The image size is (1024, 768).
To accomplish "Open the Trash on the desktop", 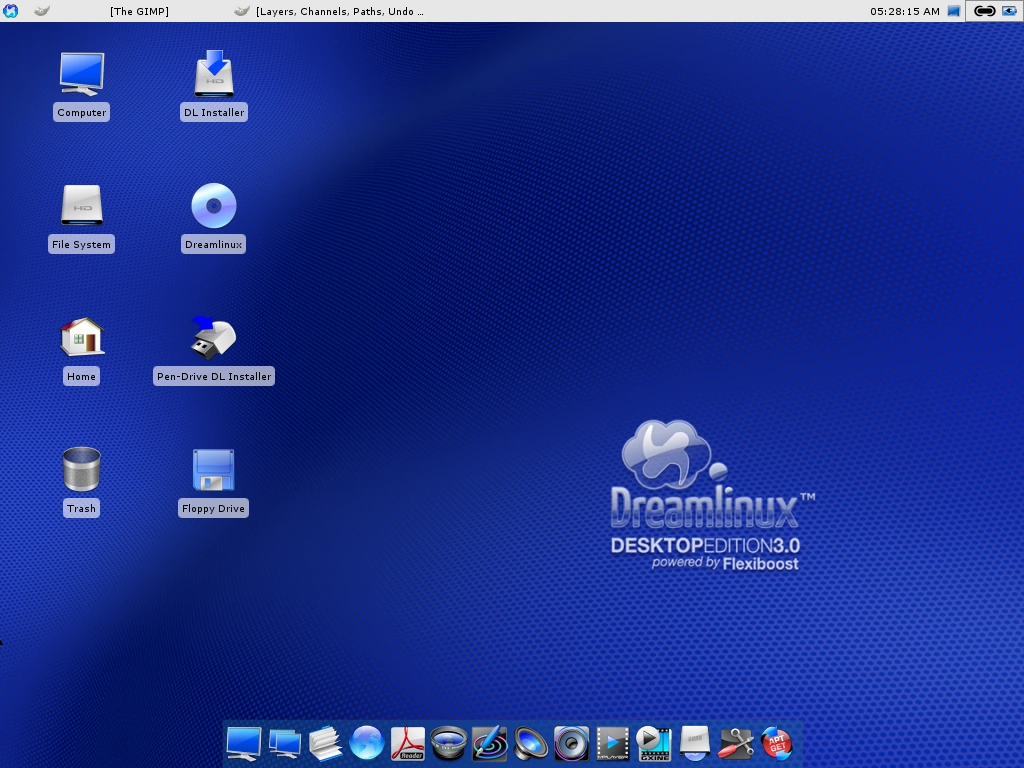I will (81, 470).
